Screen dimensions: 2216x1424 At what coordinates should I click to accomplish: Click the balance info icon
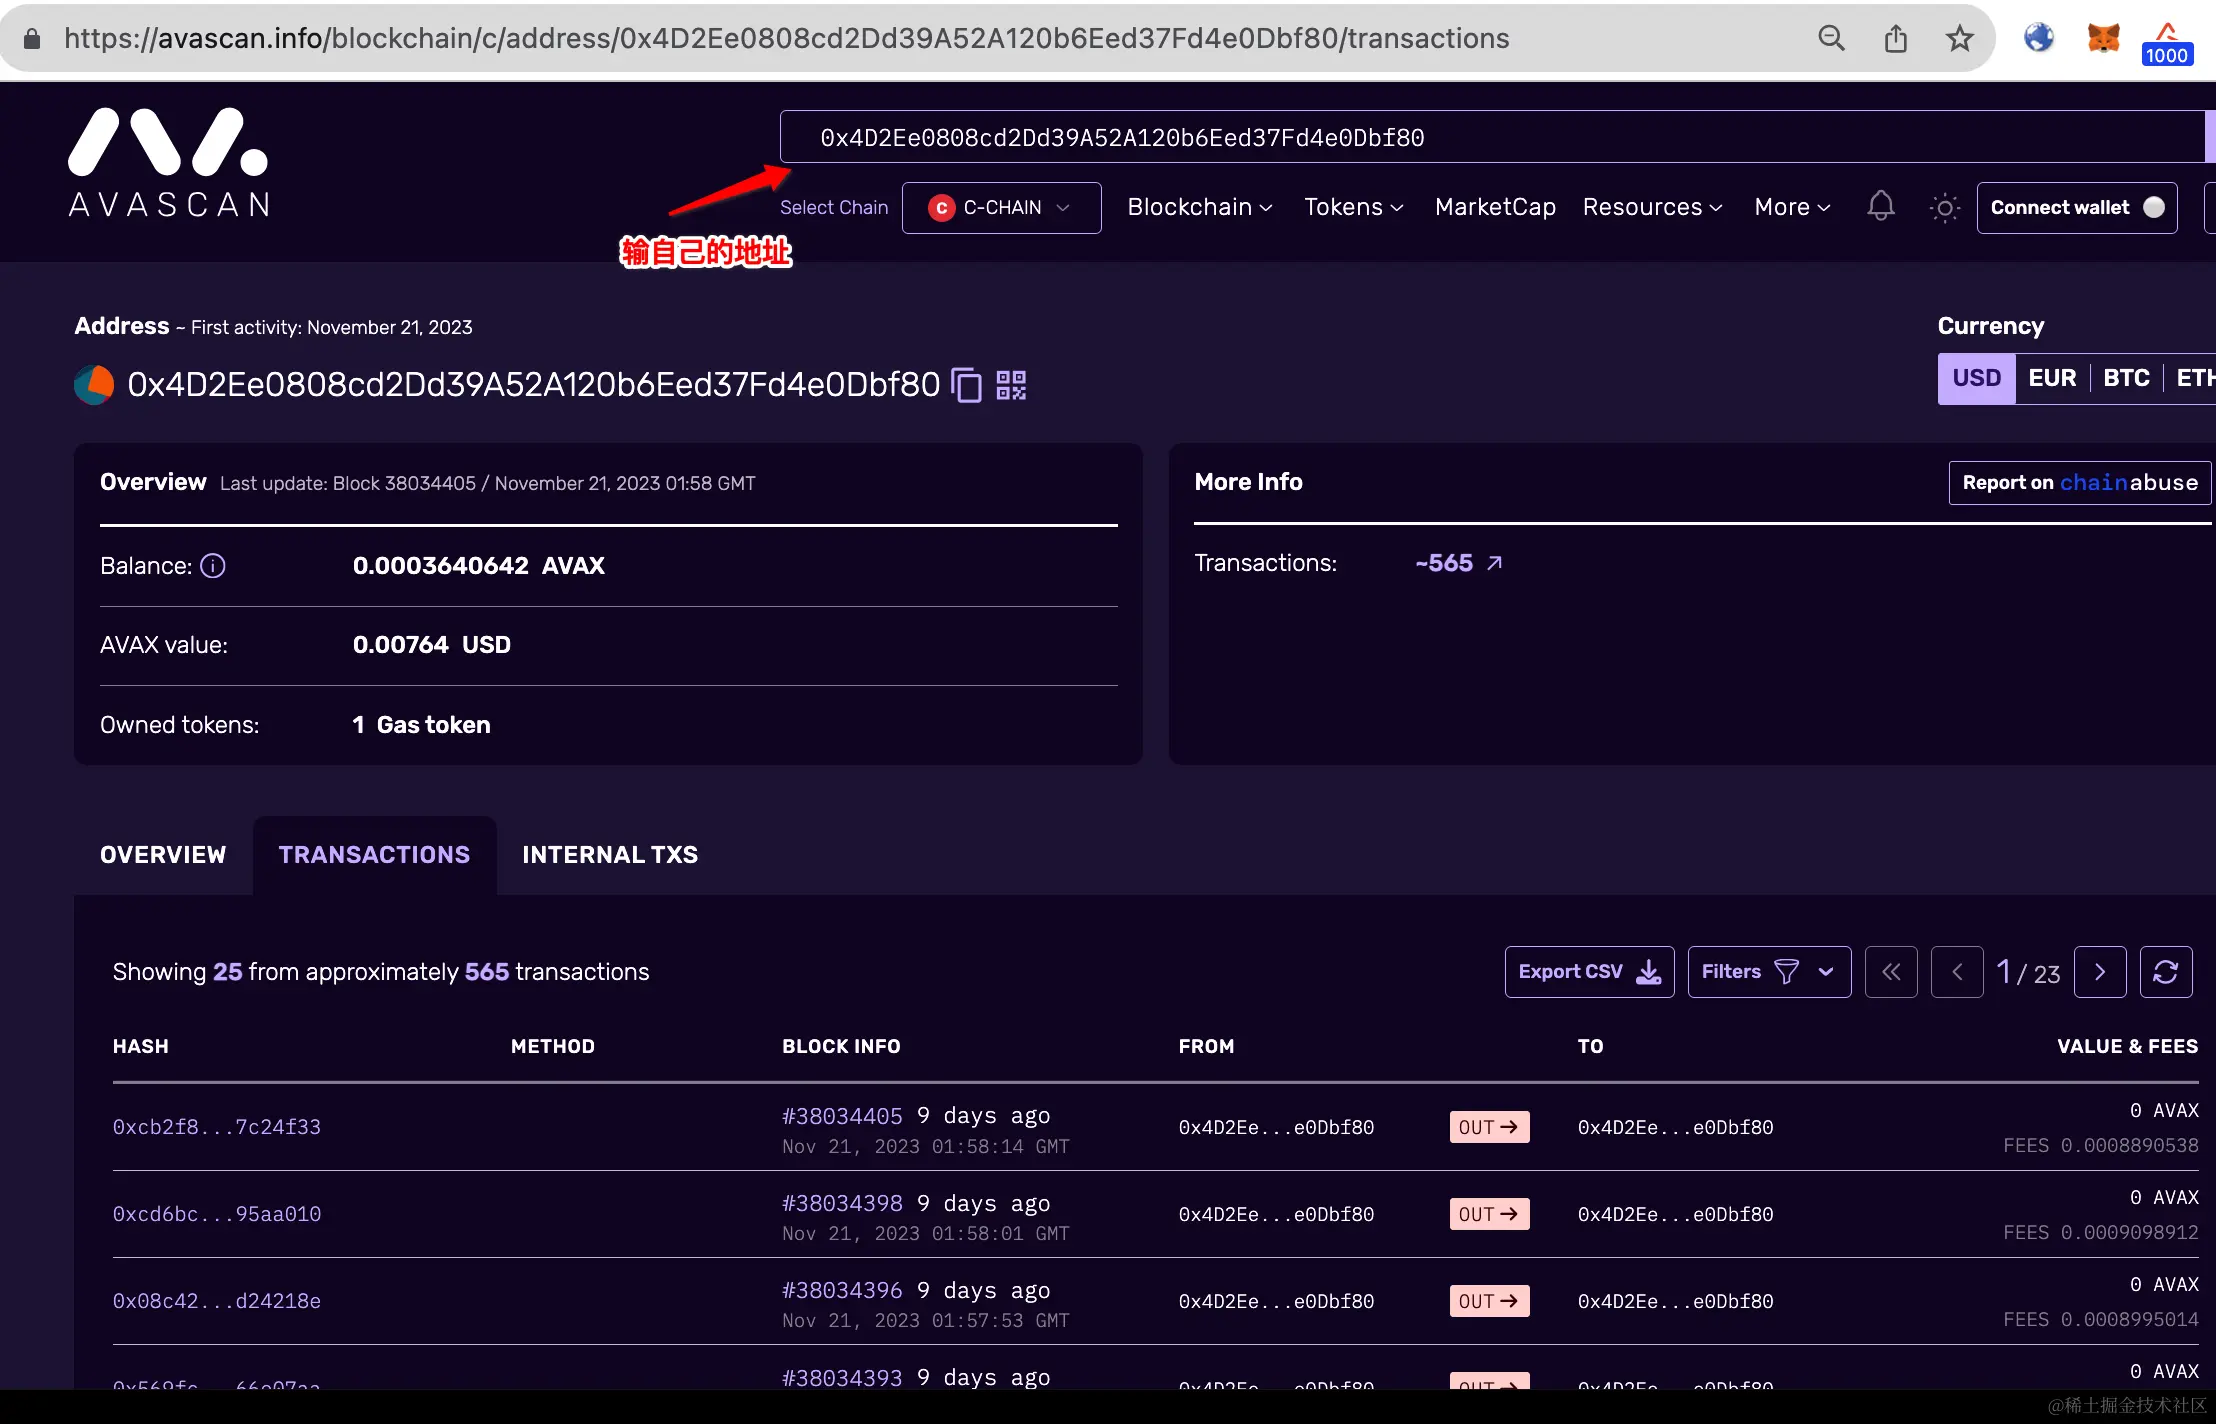213,566
